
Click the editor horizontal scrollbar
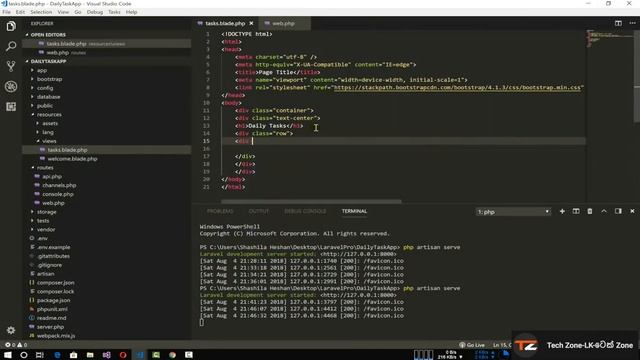click(311, 201)
